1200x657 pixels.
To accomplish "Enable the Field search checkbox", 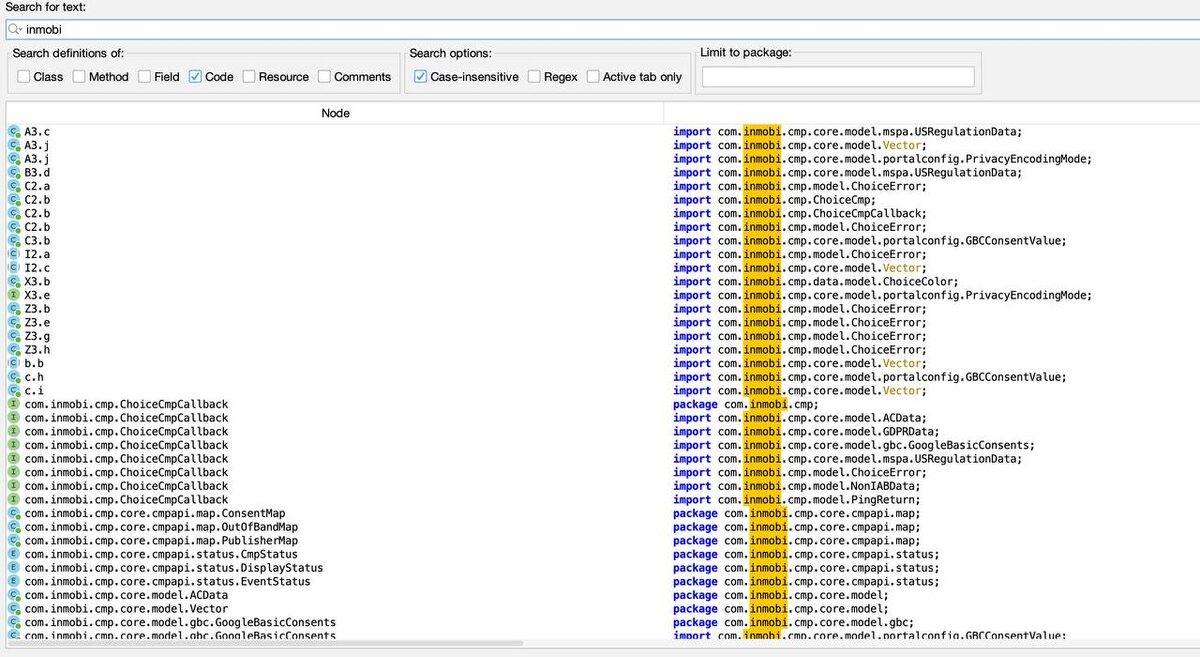I will [145, 76].
